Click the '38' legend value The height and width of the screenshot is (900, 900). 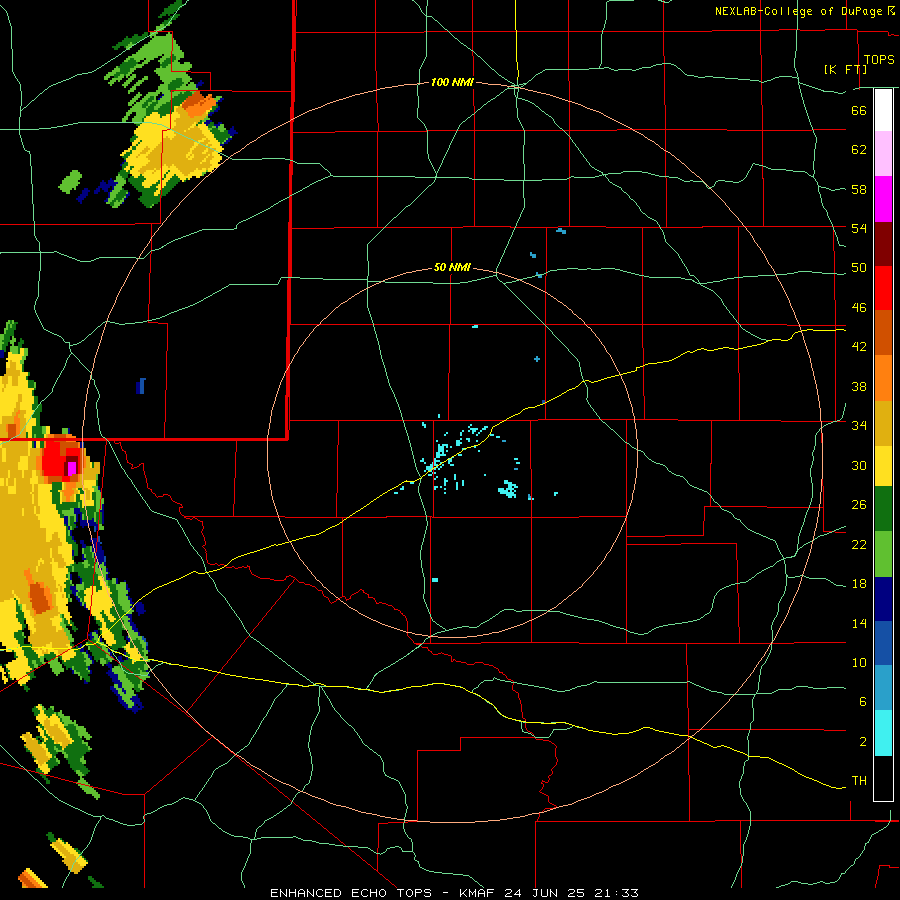click(x=859, y=386)
